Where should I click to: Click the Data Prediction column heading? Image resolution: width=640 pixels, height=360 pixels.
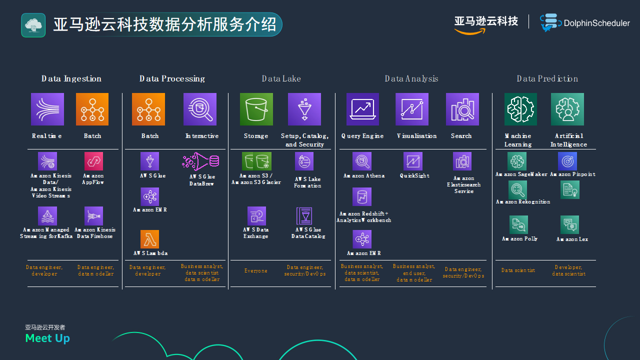pos(547,79)
